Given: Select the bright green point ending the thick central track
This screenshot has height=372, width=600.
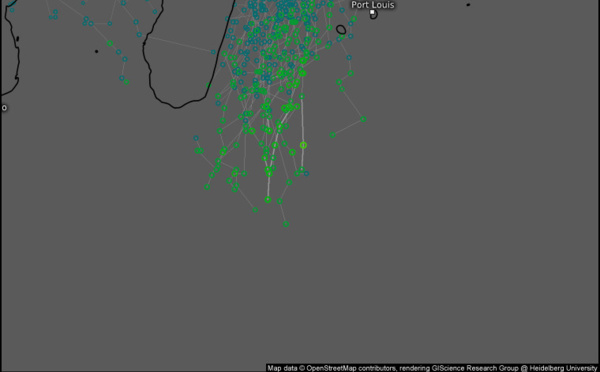Looking at the screenshot, I should [x=267, y=200].
